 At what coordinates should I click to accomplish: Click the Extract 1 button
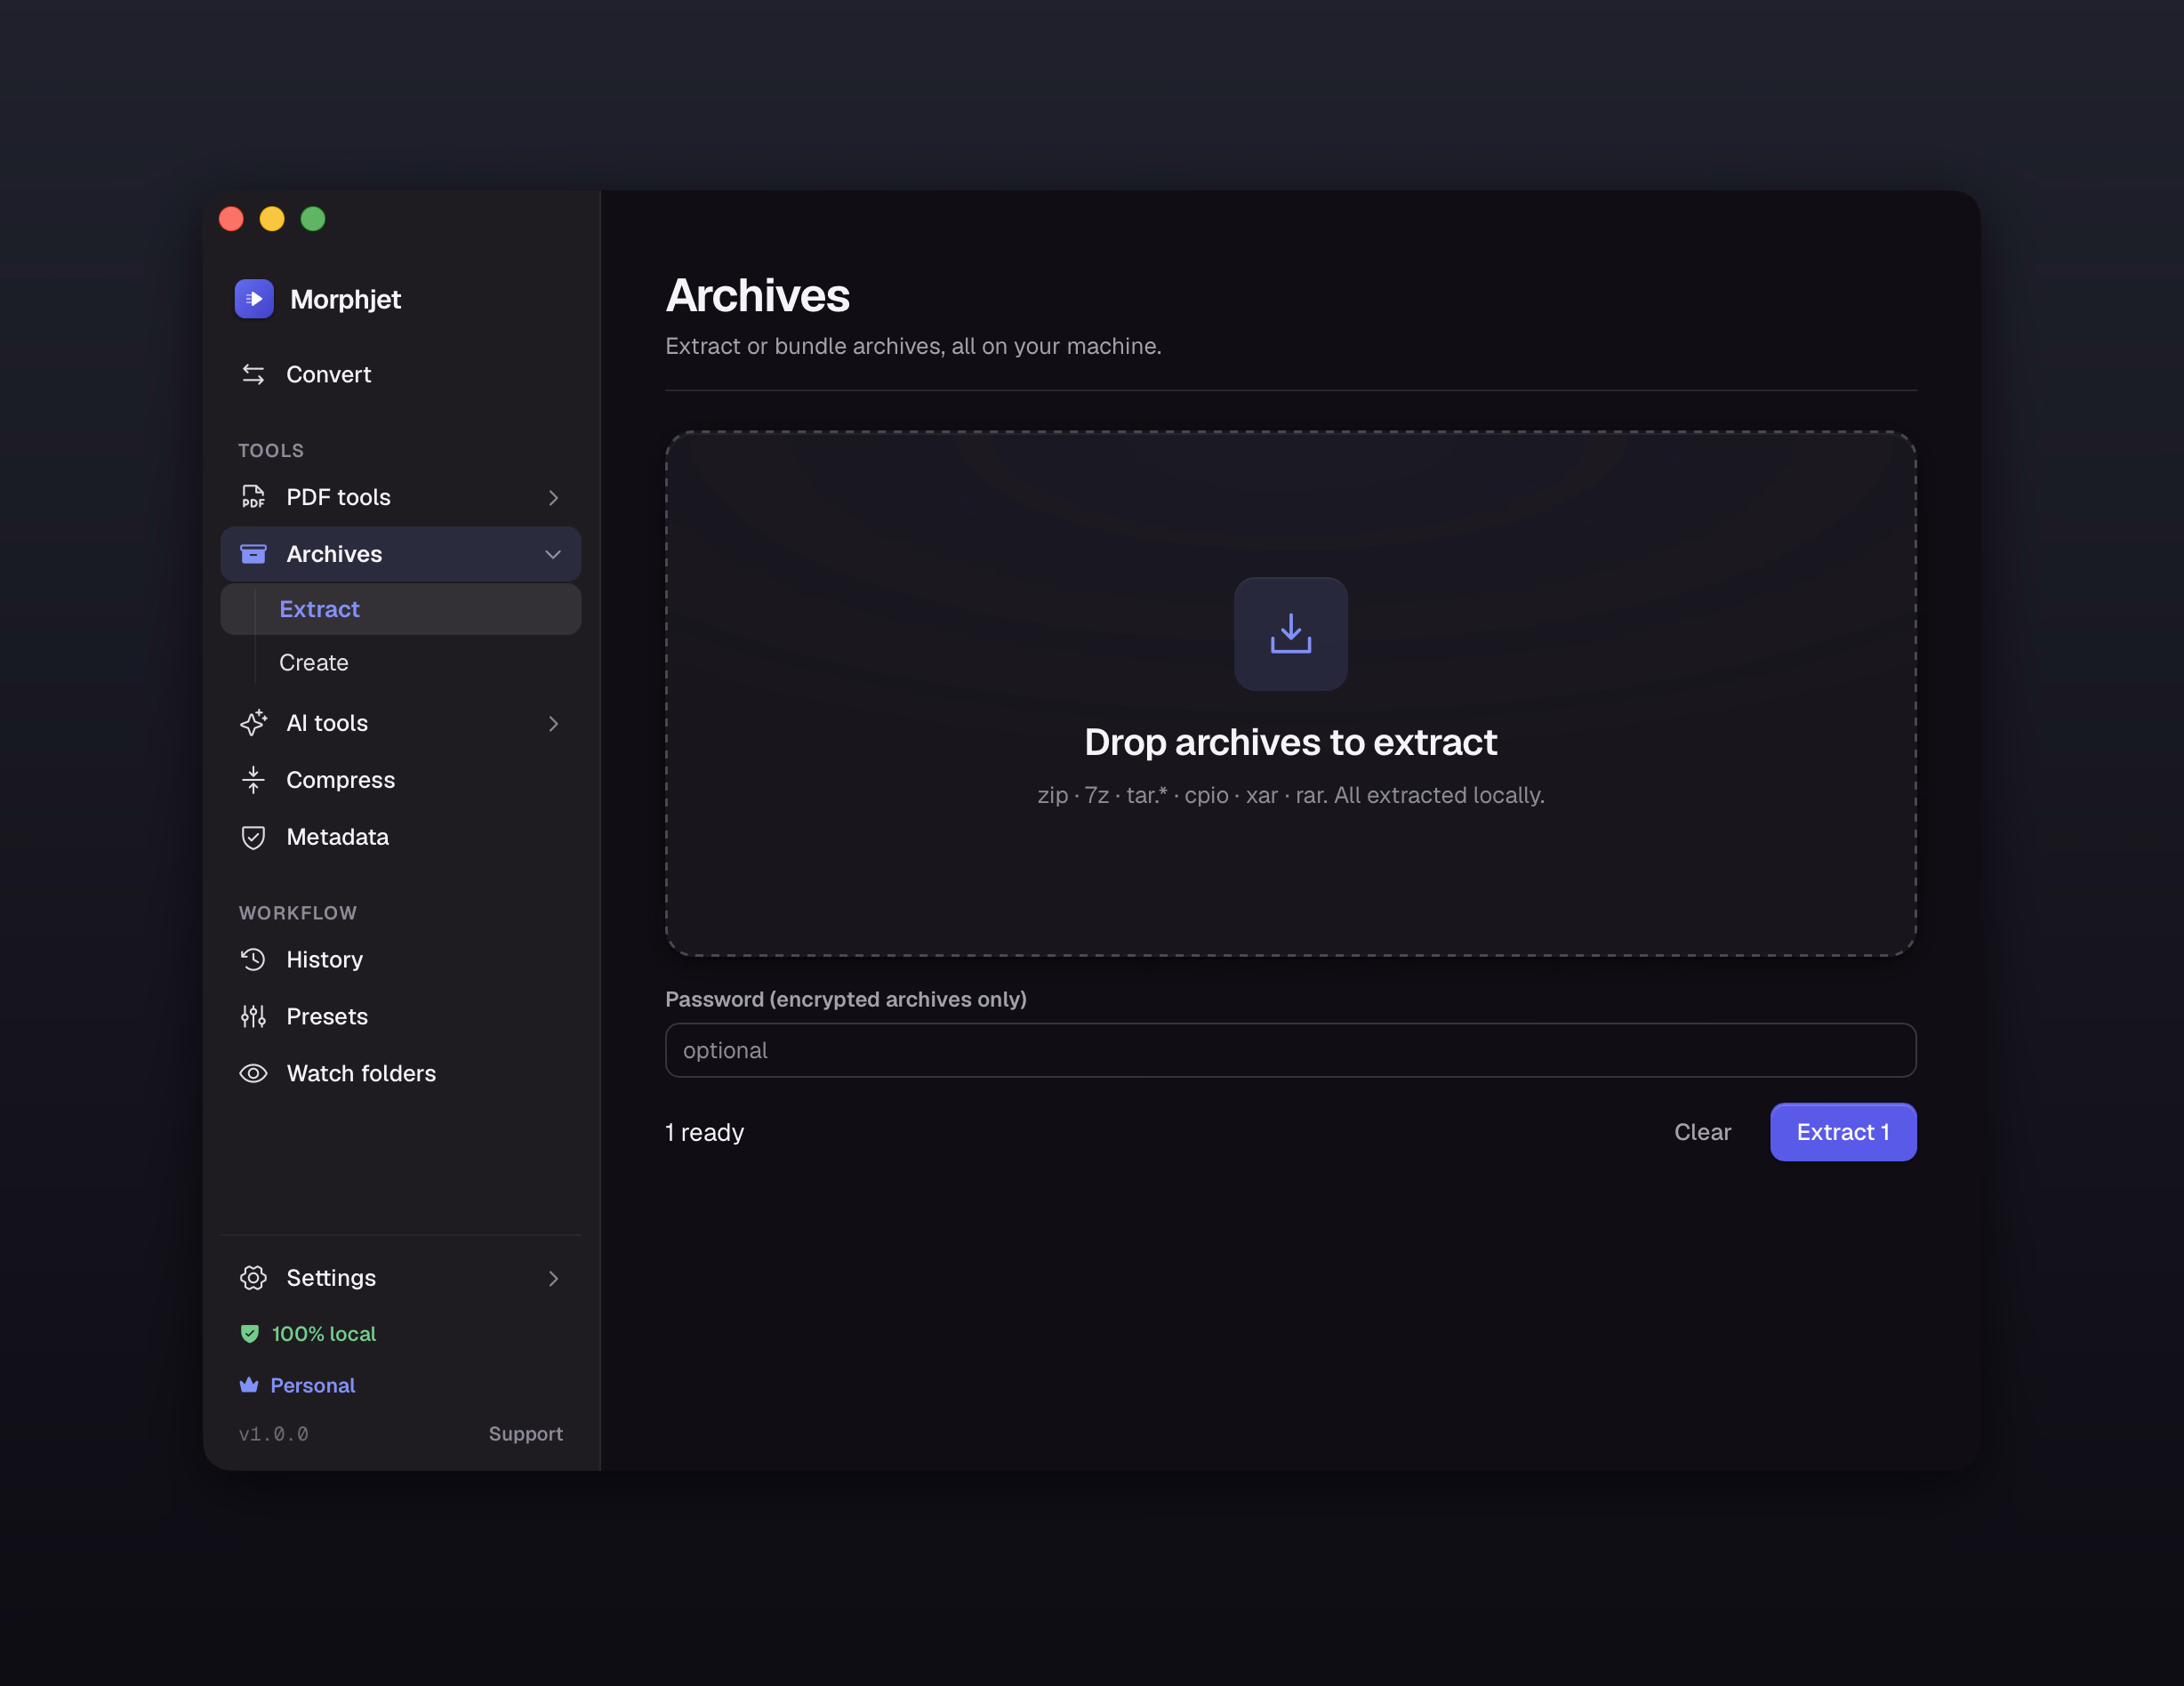[1843, 1132]
